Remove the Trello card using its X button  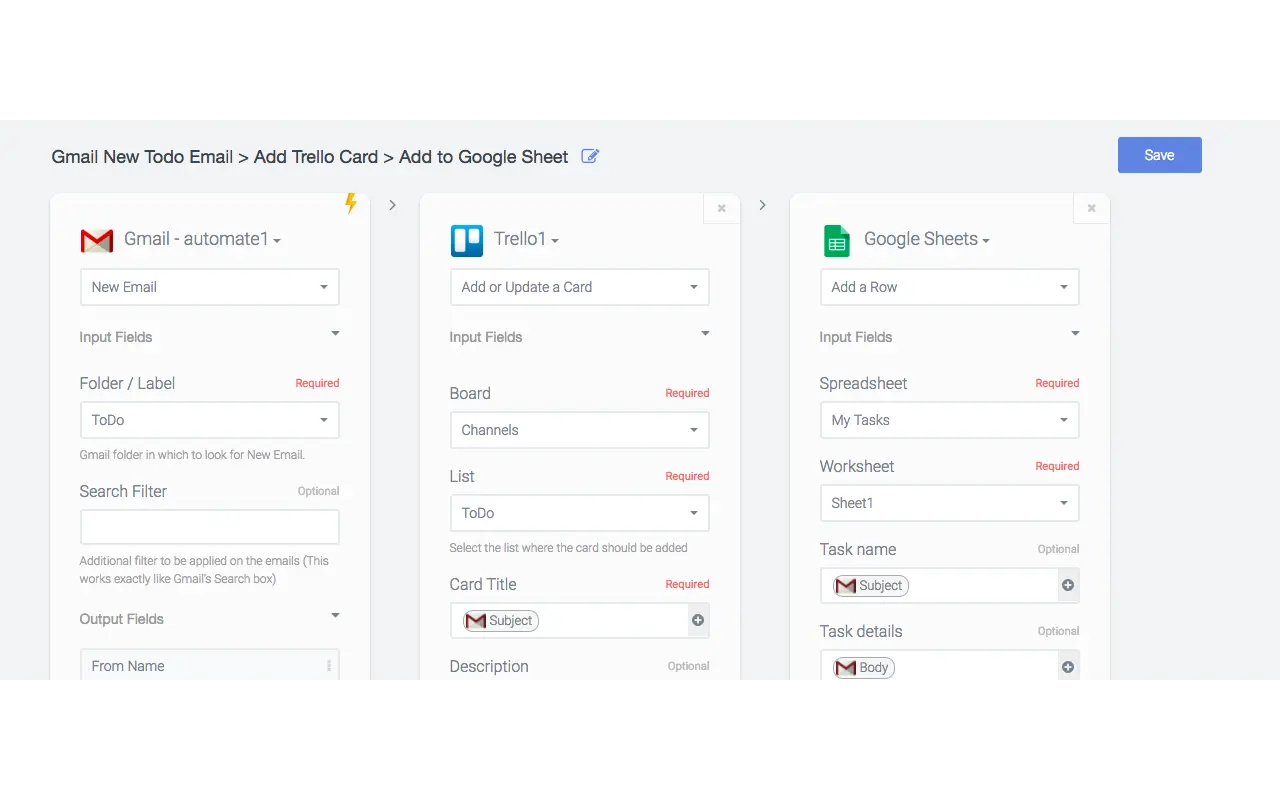click(721, 208)
